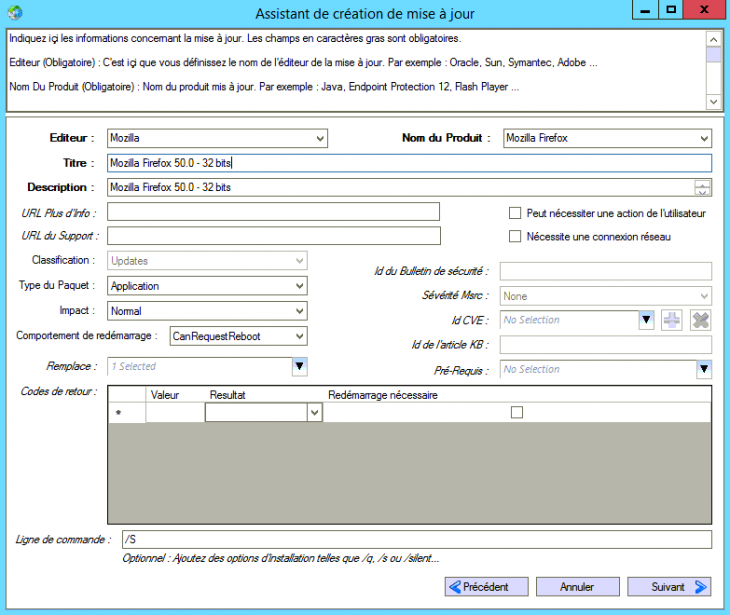Open Comportement de redémarrage dropdown
This screenshot has height=615, width=730.
click(x=298, y=336)
